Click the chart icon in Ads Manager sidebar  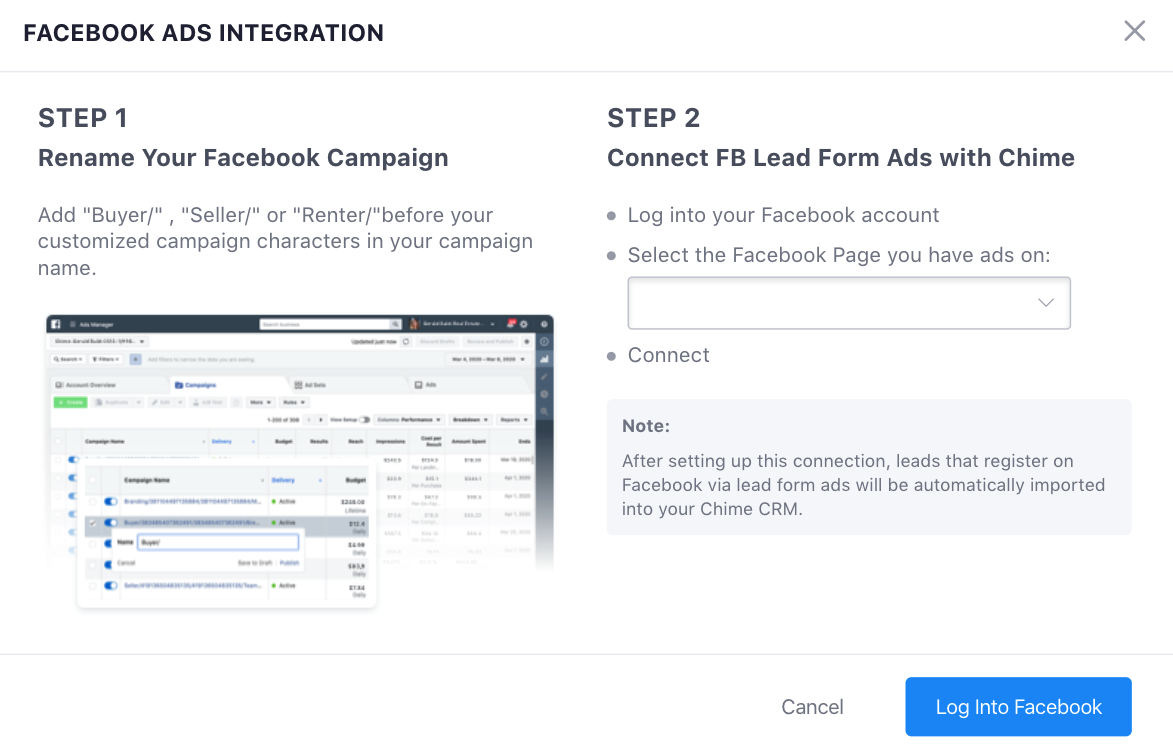[x=544, y=359]
